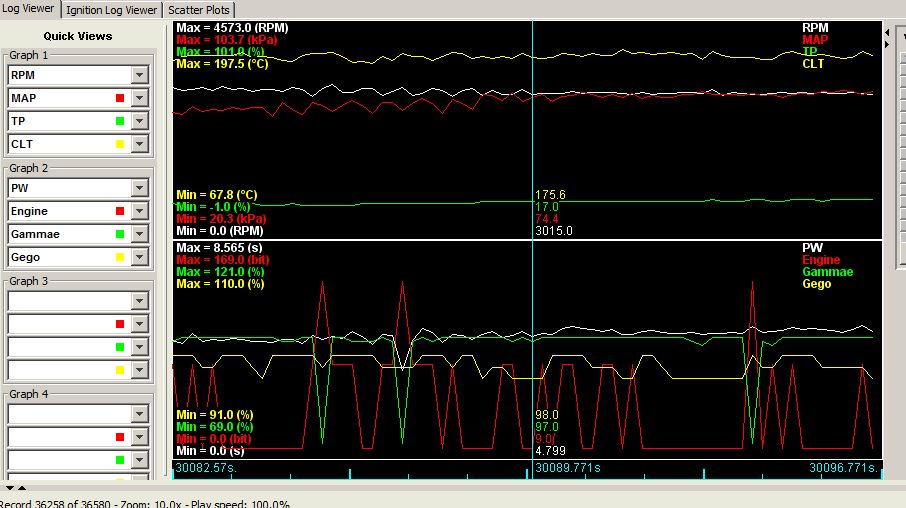Click the green color square beside Gammae

pyautogui.click(x=119, y=234)
